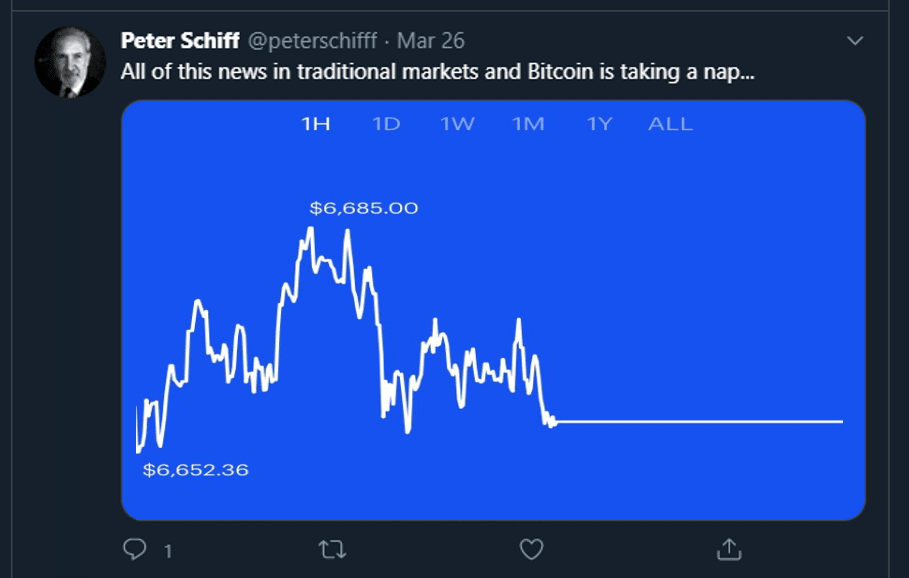Show ALL time price history
The height and width of the screenshot is (578, 909).
tap(670, 124)
